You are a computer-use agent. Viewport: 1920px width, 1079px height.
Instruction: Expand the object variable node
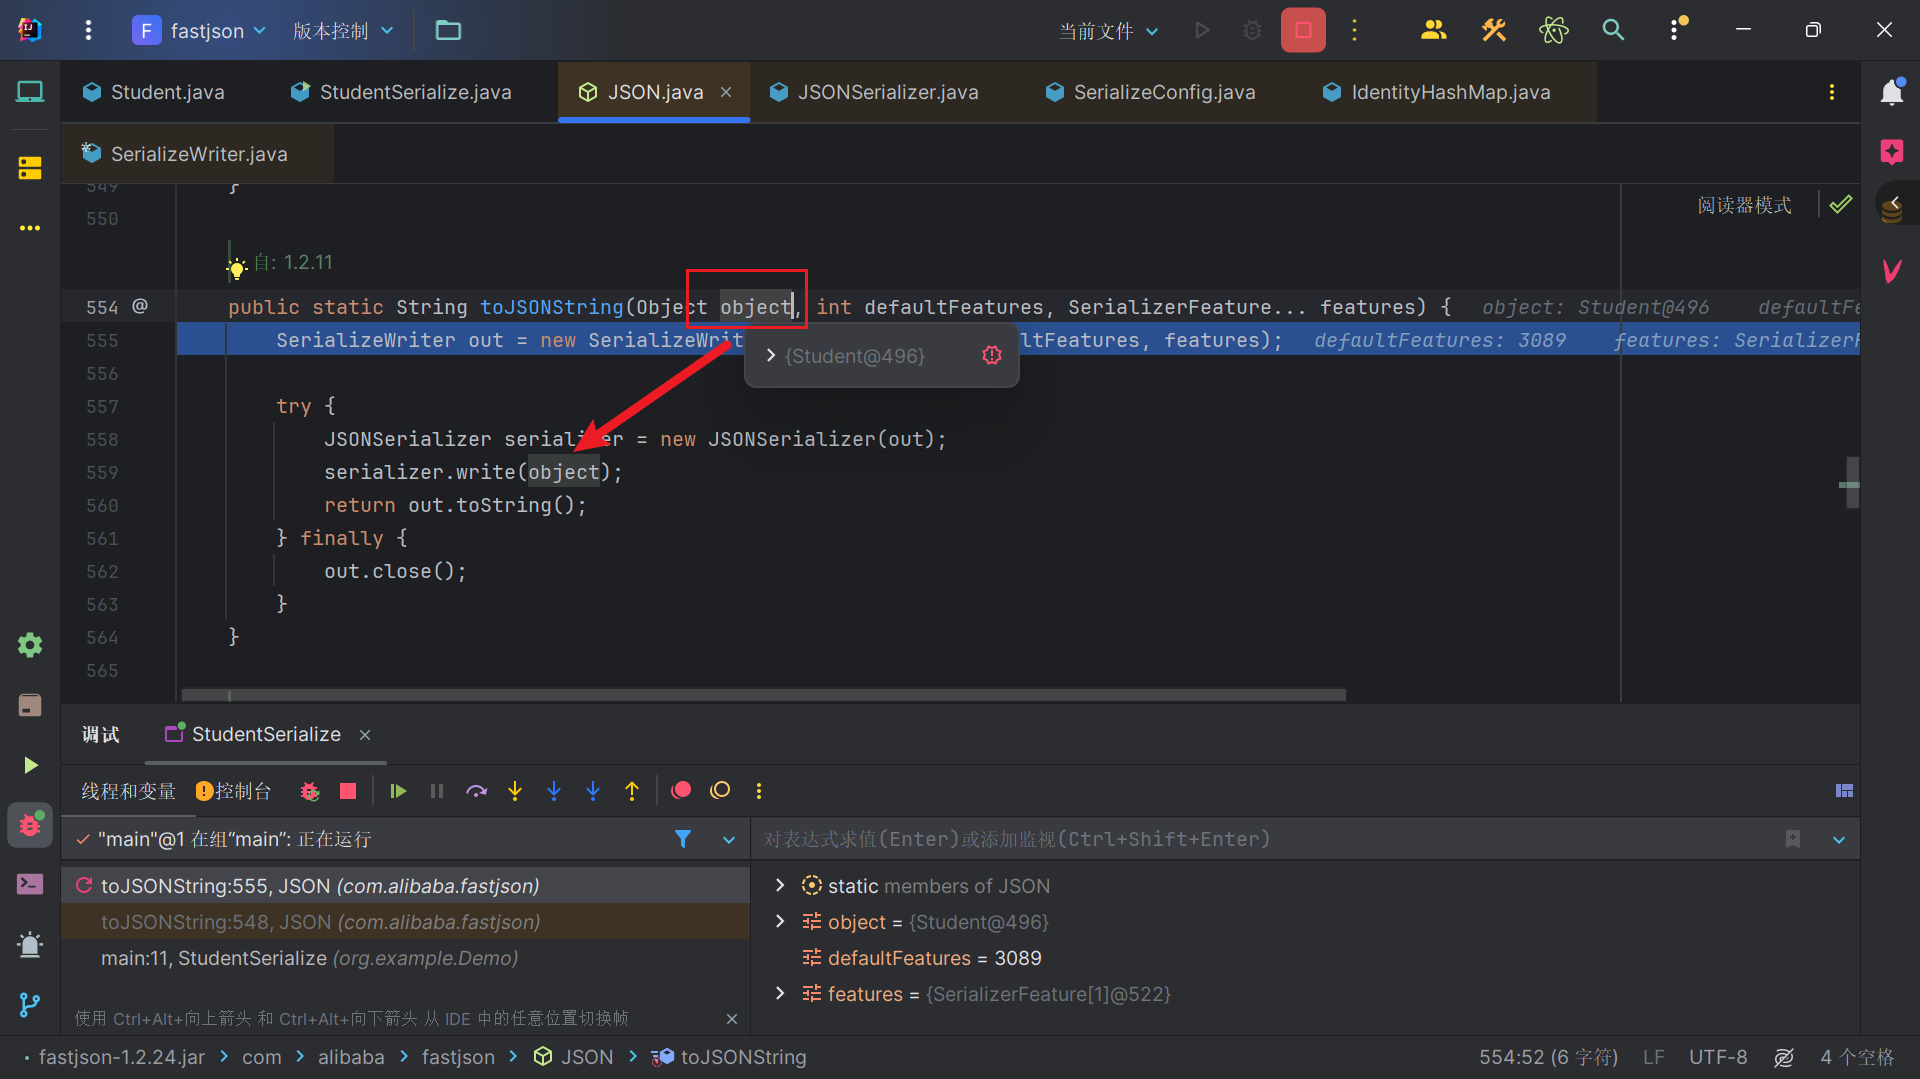(x=780, y=921)
